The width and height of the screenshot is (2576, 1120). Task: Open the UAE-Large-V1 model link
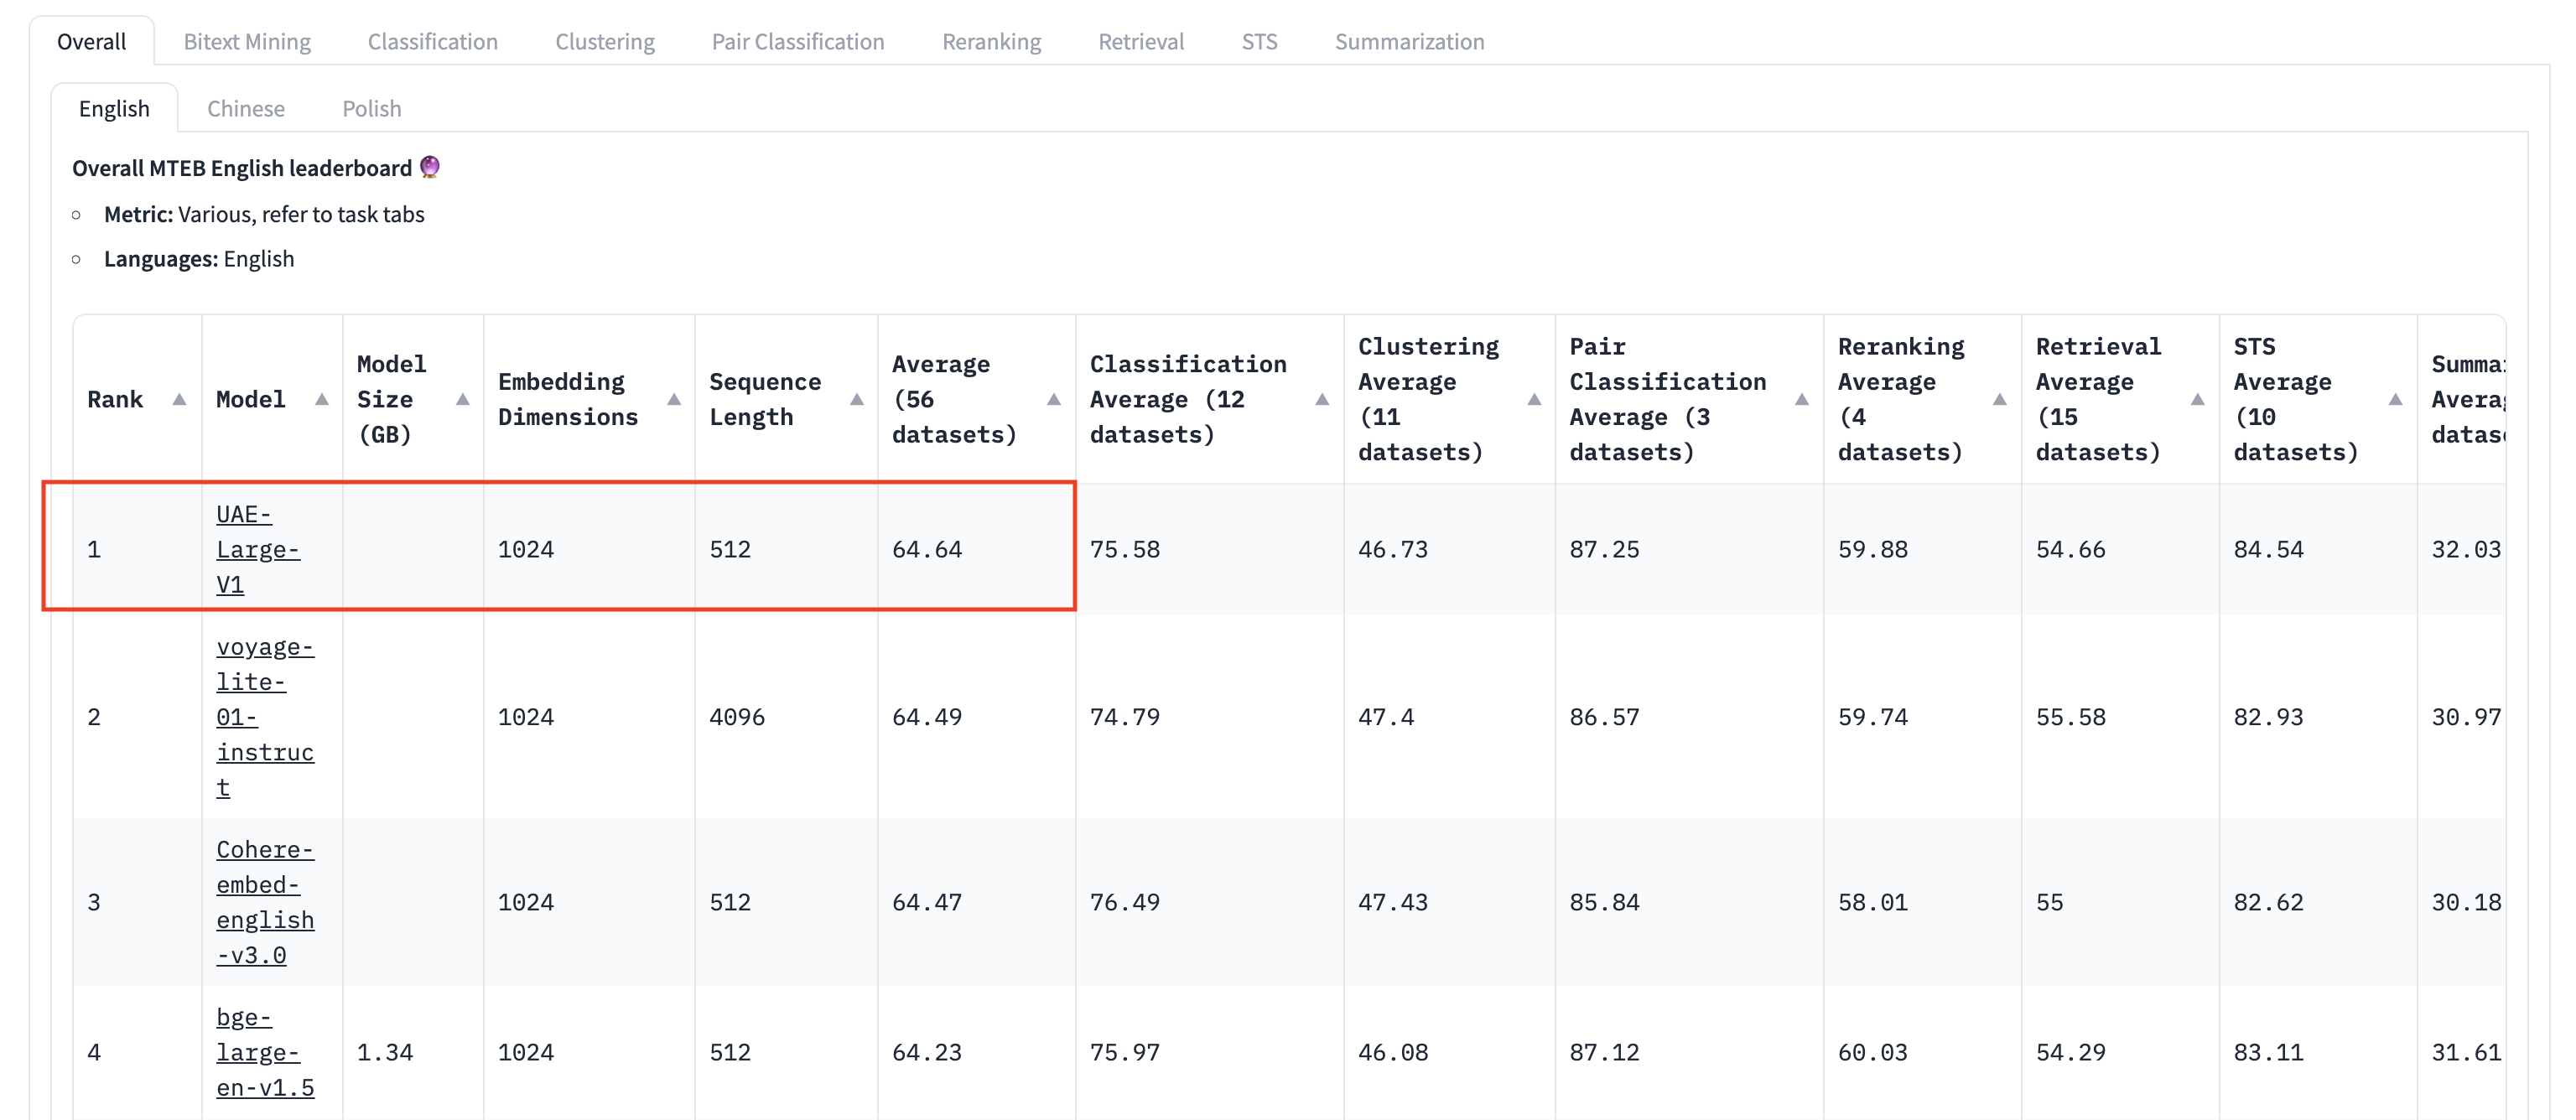pyautogui.click(x=257, y=549)
